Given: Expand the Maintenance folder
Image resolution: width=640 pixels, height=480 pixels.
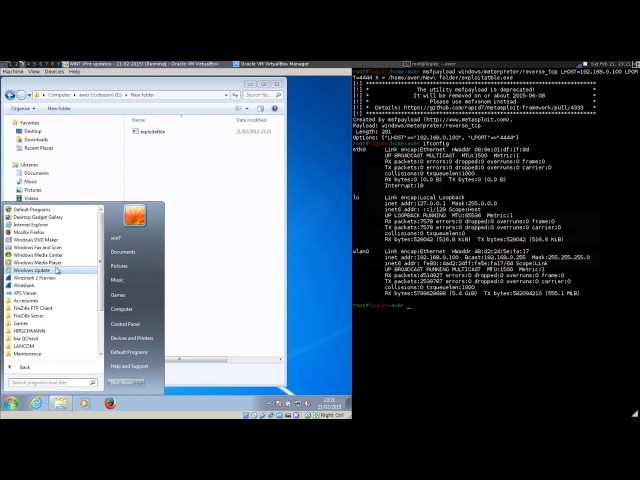Looking at the screenshot, I should (x=27, y=354).
